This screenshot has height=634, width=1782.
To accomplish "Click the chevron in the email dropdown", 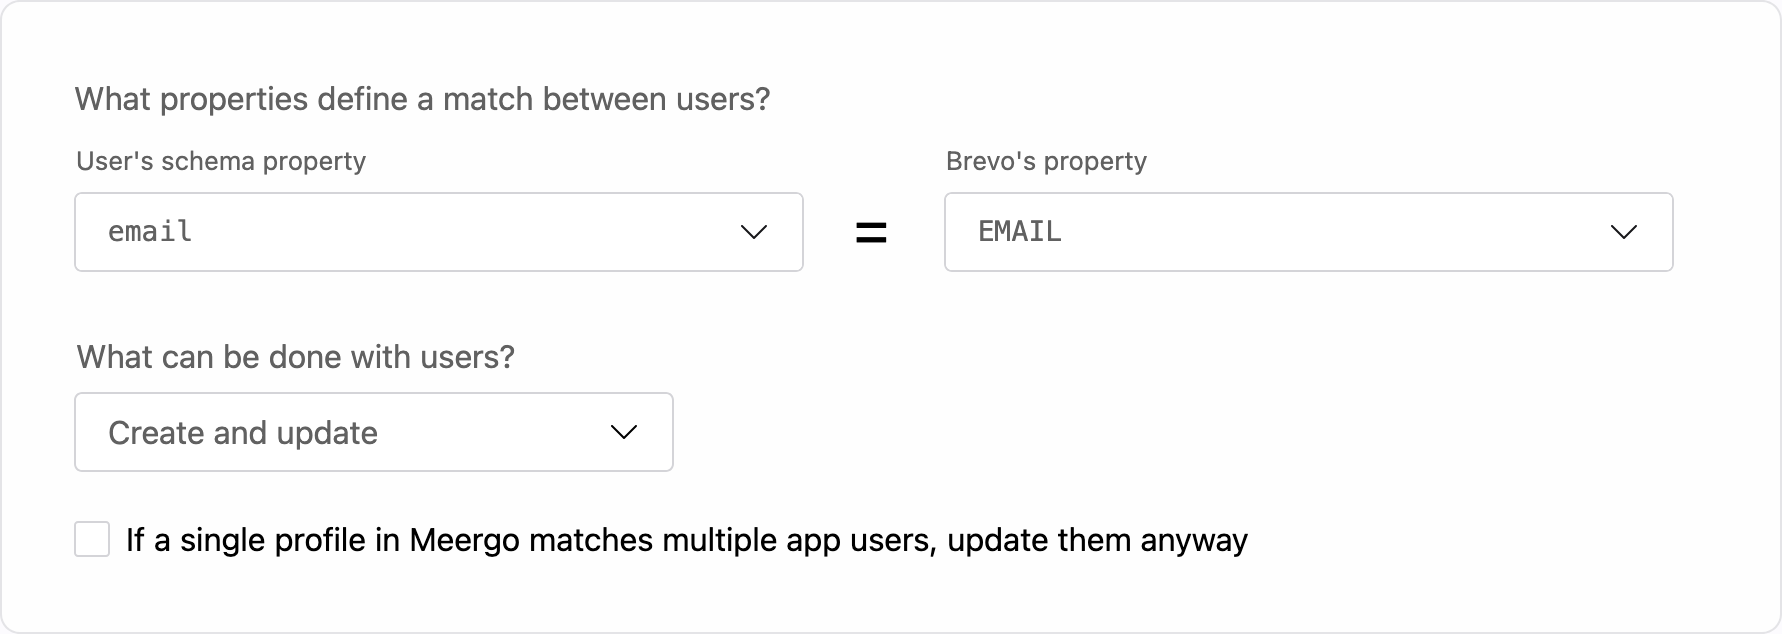I will pyautogui.click(x=753, y=232).
